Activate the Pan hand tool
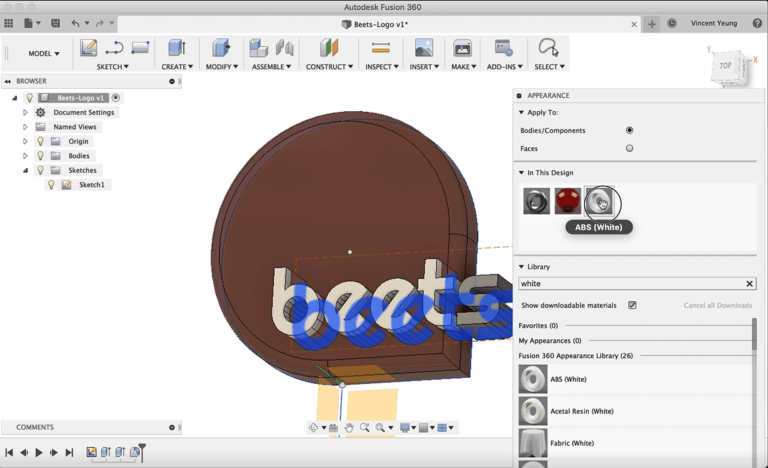Viewport: 768px width, 468px height. point(349,427)
